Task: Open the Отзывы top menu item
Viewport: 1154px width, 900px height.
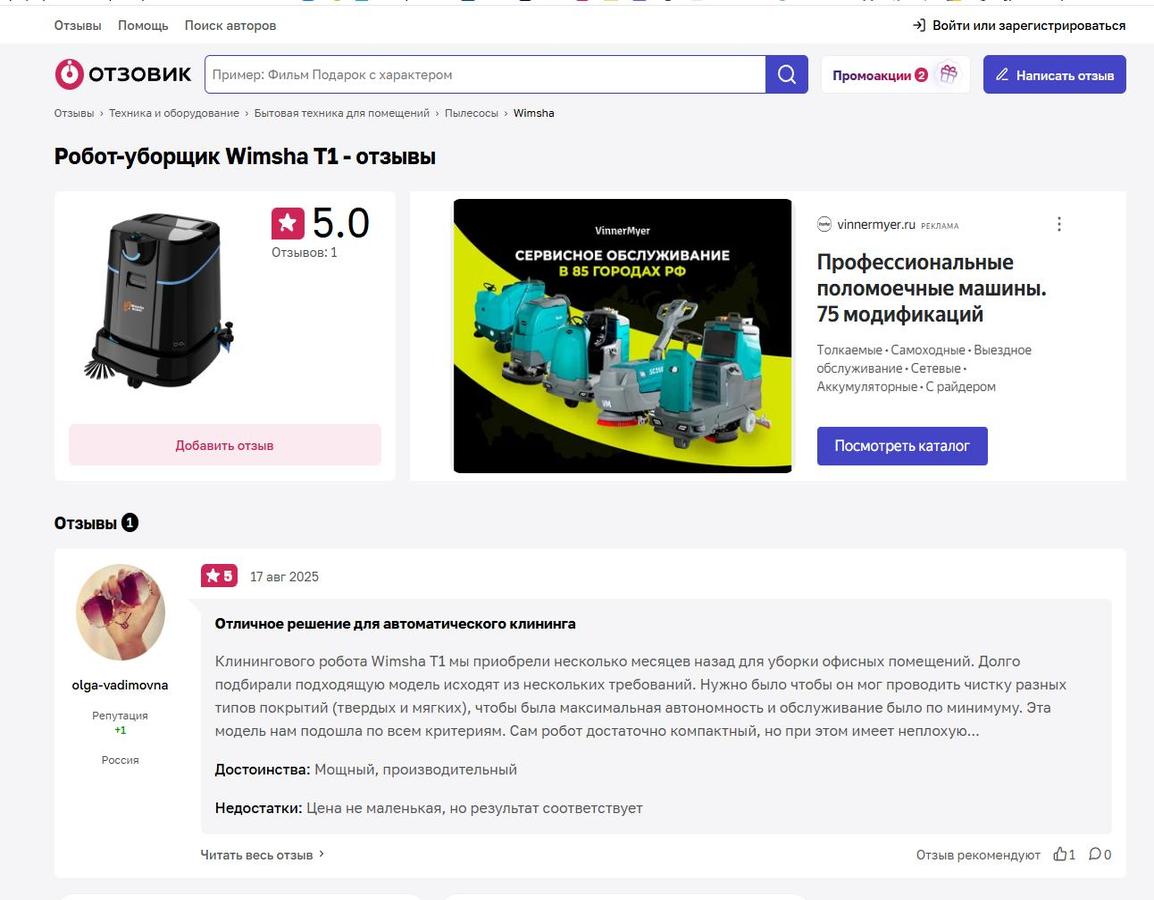Action: (77, 25)
